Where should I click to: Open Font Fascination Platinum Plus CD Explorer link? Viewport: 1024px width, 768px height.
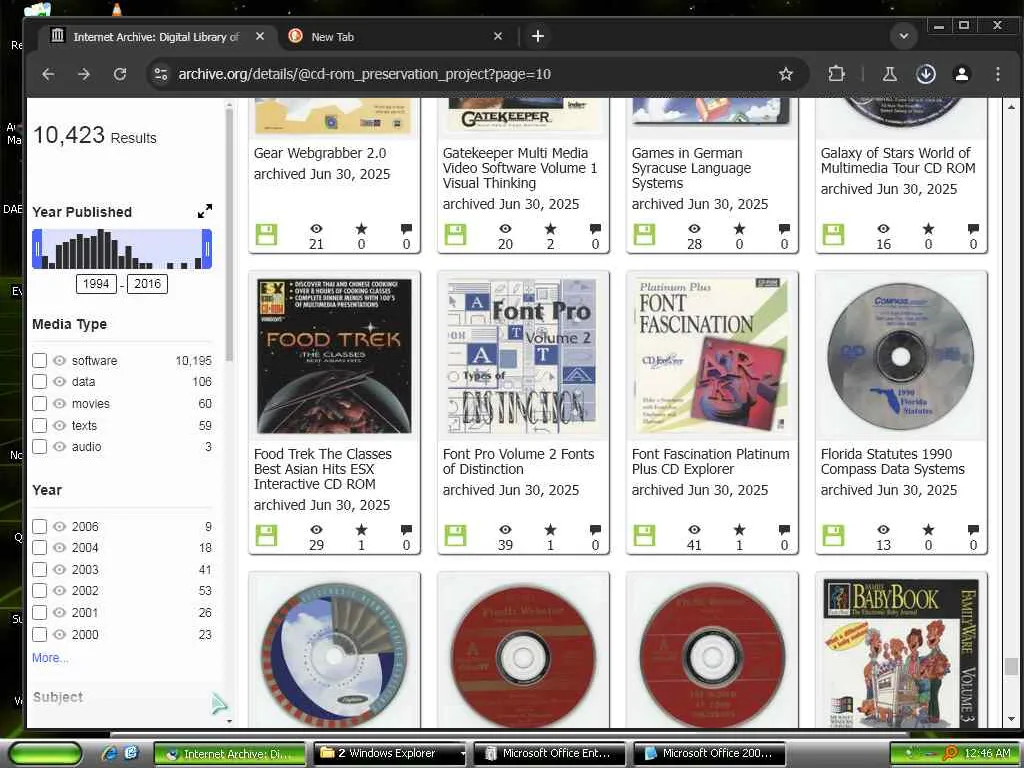711,461
